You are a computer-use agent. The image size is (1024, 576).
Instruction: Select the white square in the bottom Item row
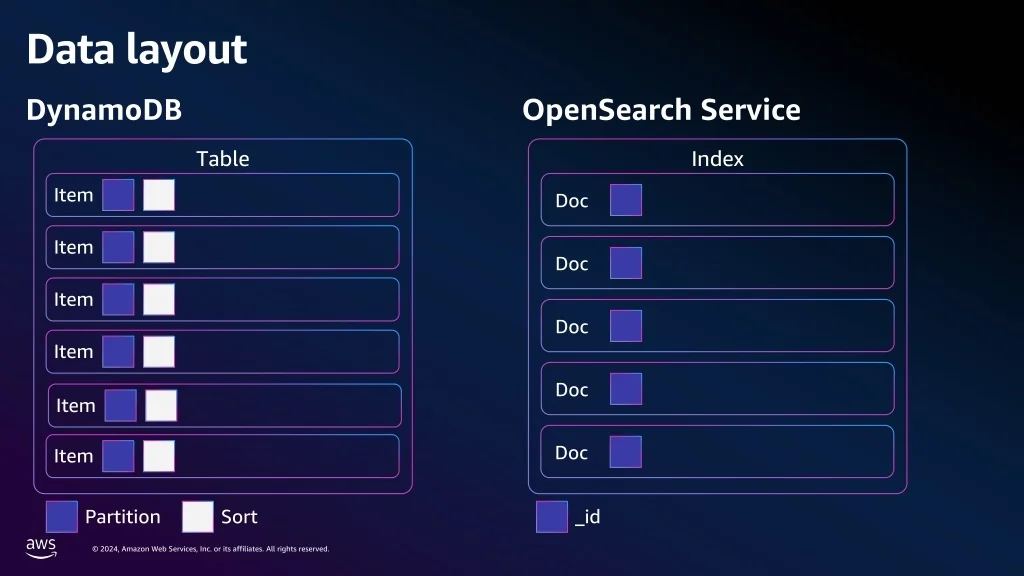(x=159, y=456)
